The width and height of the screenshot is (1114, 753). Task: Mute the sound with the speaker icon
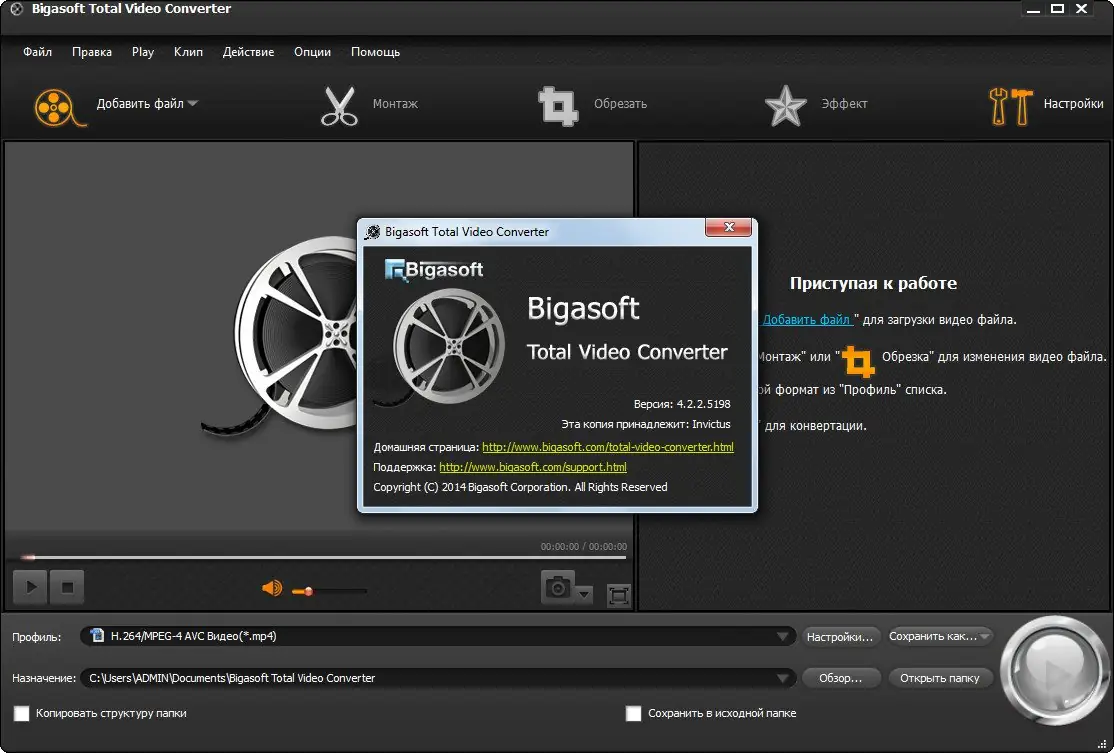(272, 588)
